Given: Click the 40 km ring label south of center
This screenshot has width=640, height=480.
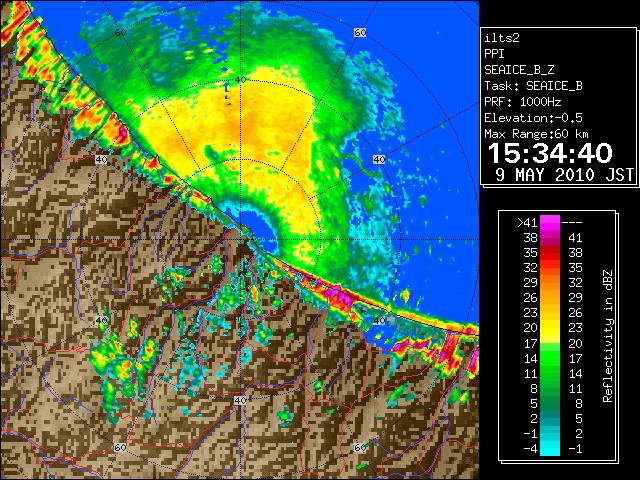Looking at the screenshot, I should 240,400.
